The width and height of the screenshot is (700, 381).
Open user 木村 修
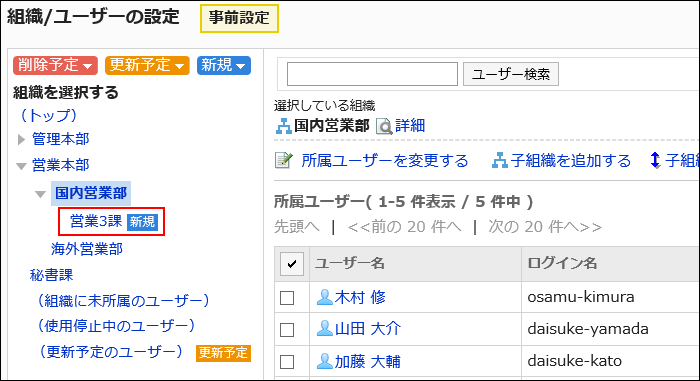360,297
